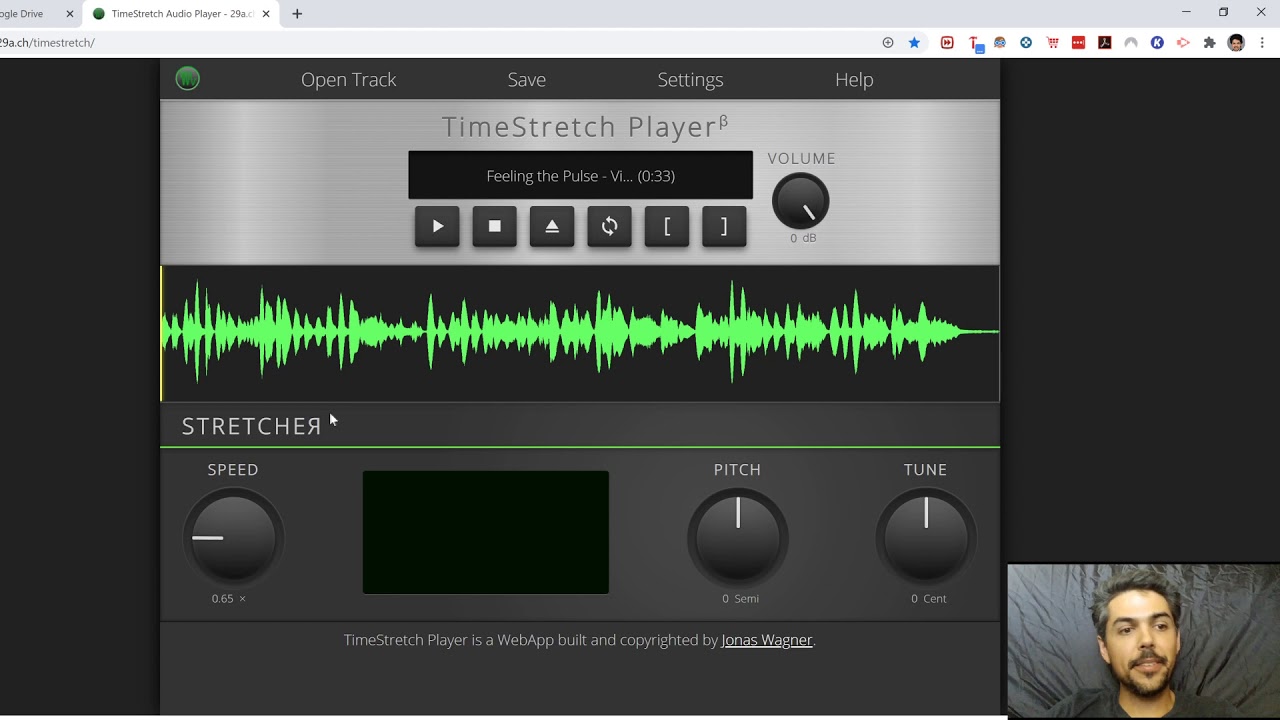This screenshot has width=1280, height=720.
Task: Click the Jonas Wagner link
Action: (x=767, y=640)
